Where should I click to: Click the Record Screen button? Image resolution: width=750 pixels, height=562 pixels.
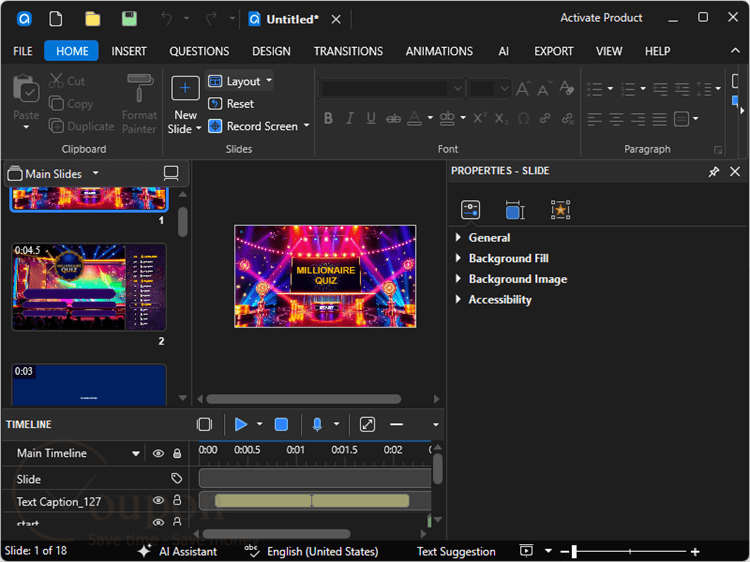(253, 126)
